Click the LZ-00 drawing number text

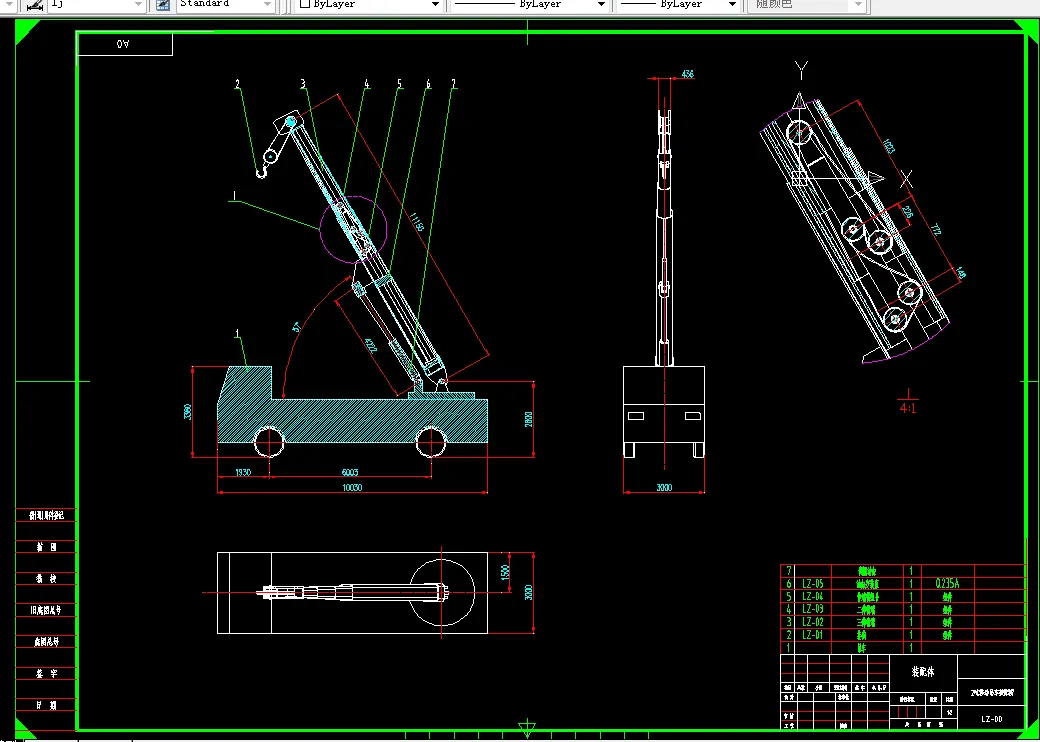point(992,719)
